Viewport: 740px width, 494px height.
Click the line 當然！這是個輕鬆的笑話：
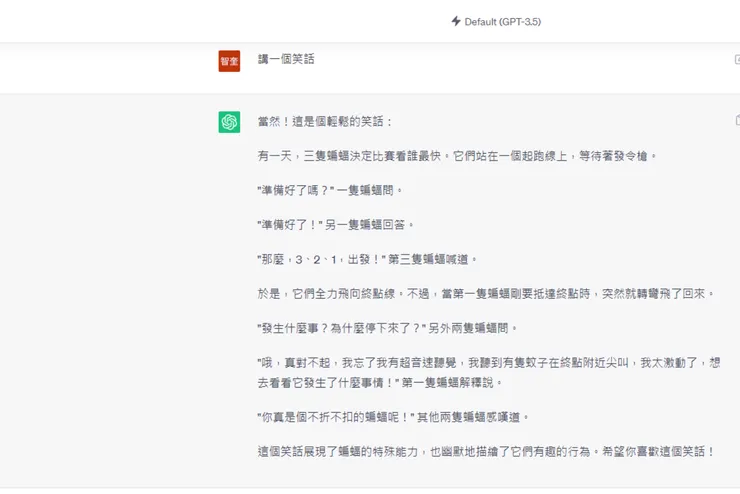pyautogui.click(x=325, y=122)
